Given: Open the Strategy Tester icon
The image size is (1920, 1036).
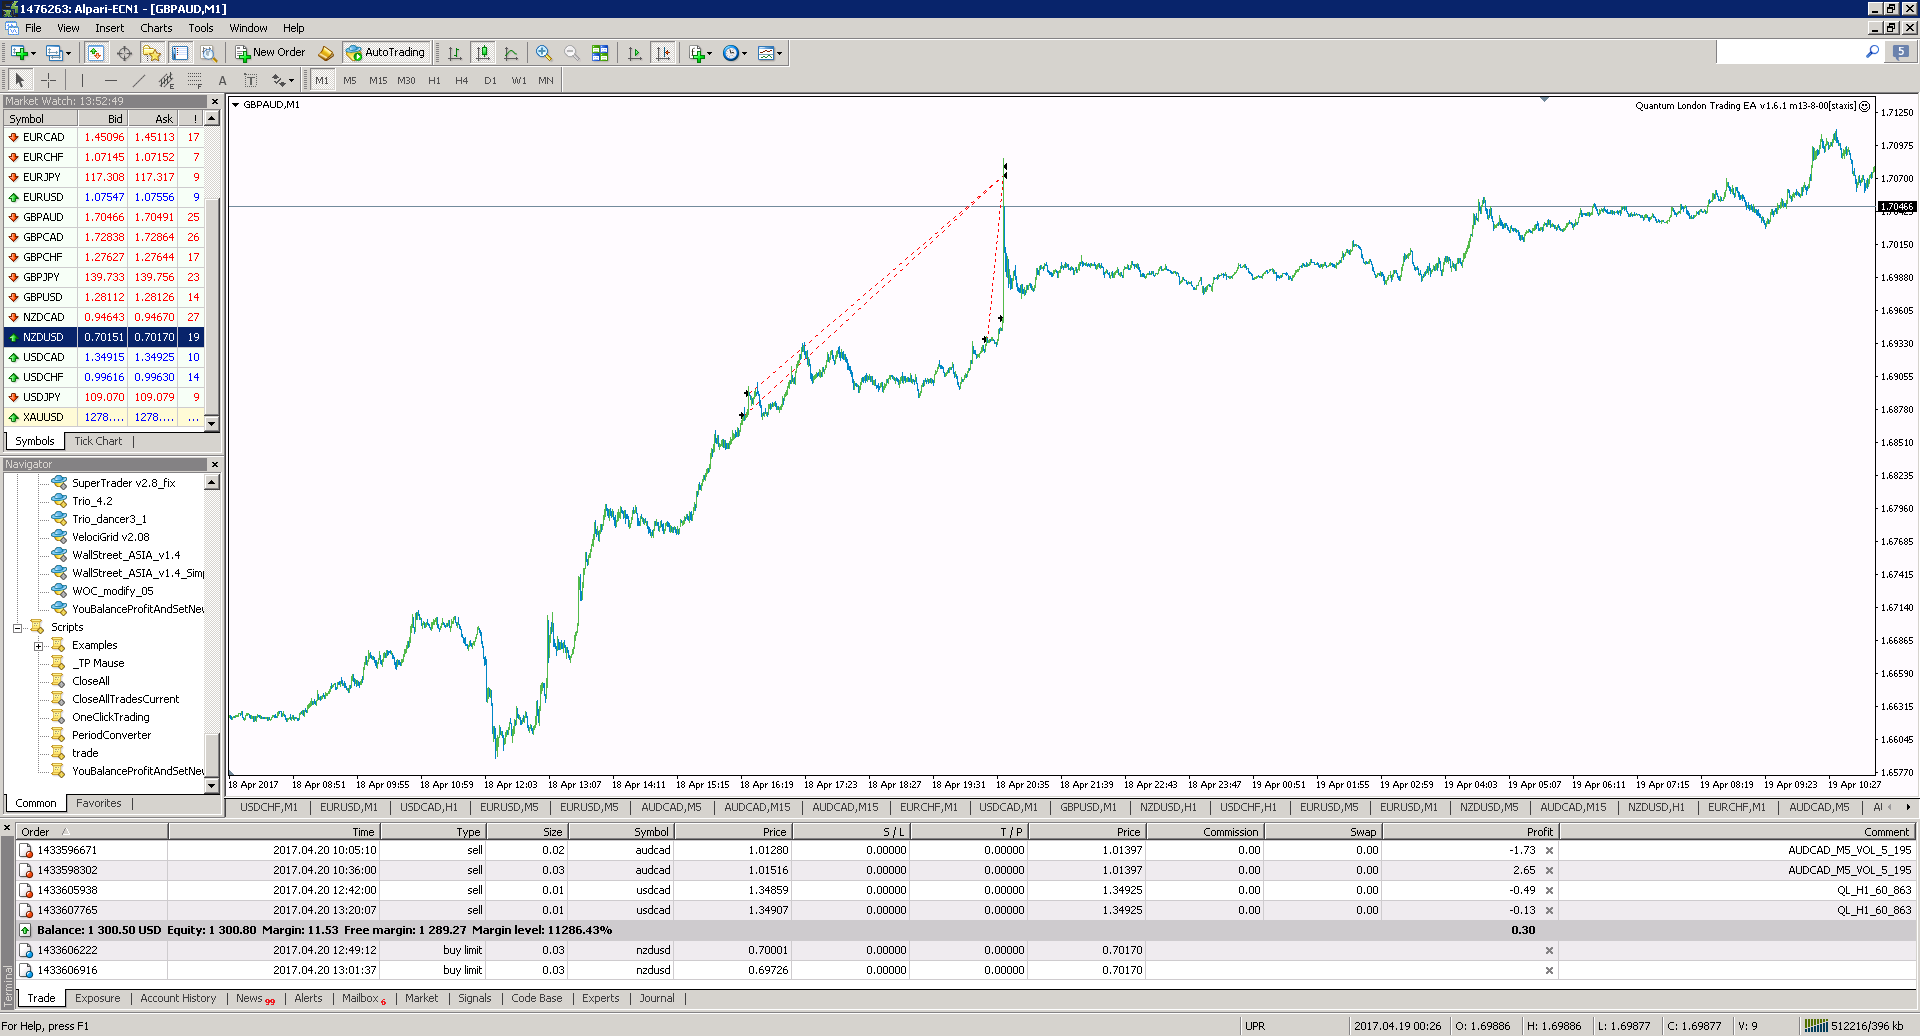Looking at the screenshot, I should point(208,53).
